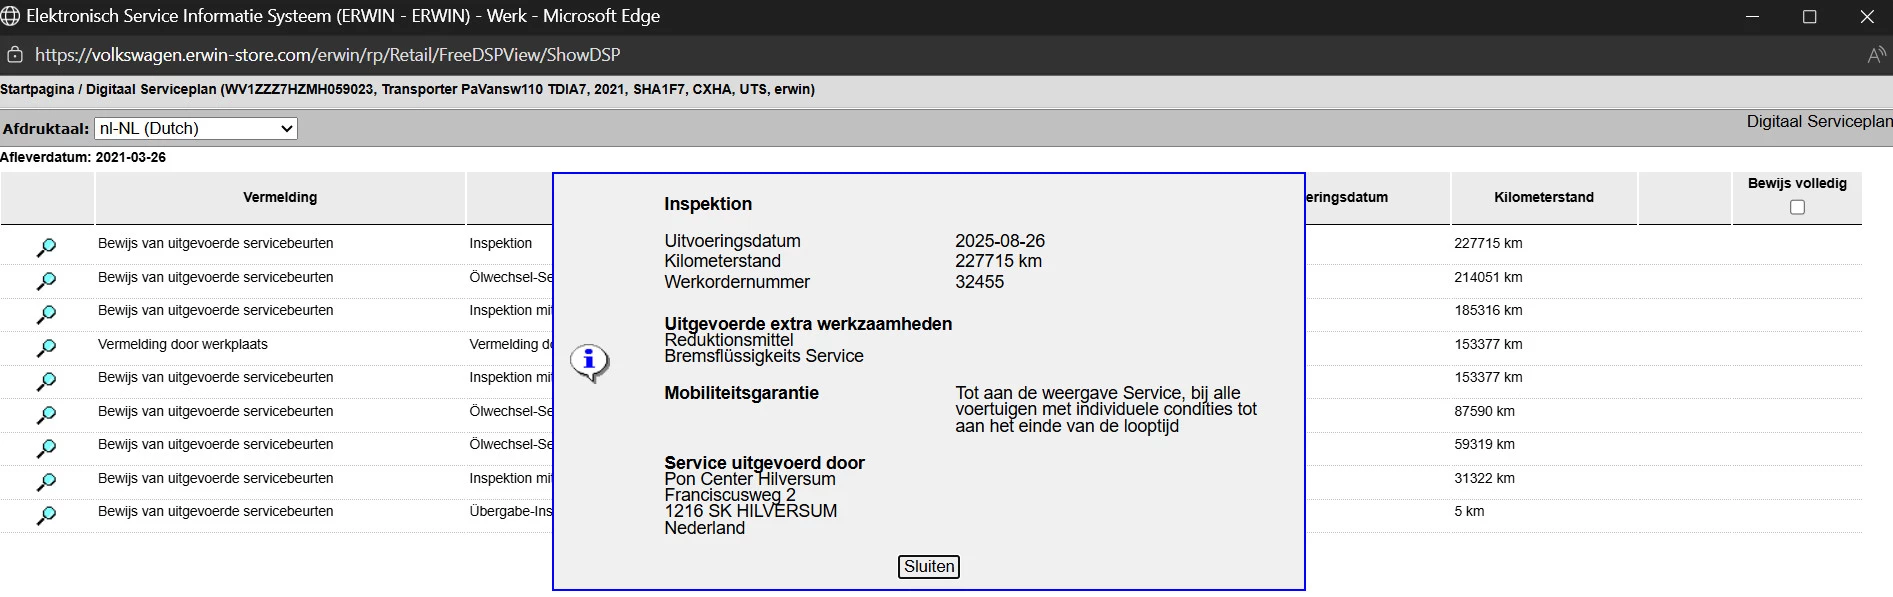Click the site info lock icon
The height and width of the screenshot is (597, 1893).
(15, 55)
